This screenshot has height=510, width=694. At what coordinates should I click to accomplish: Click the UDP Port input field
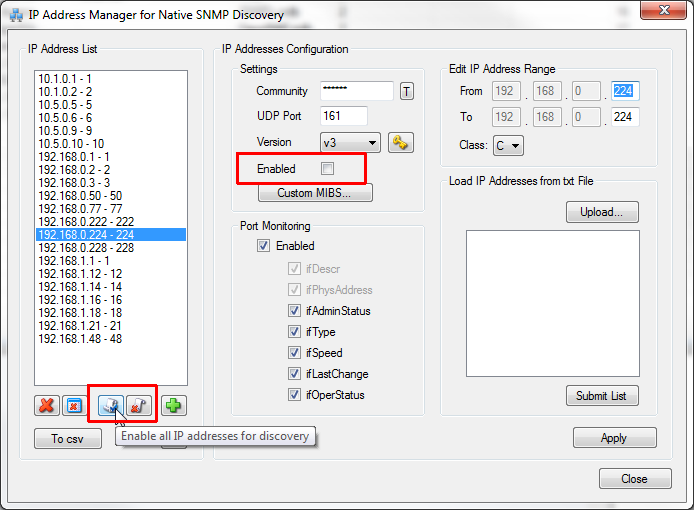[344, 116]
